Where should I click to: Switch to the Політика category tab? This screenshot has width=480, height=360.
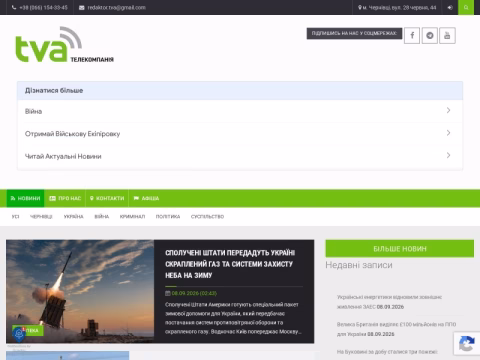coord(168,217)
